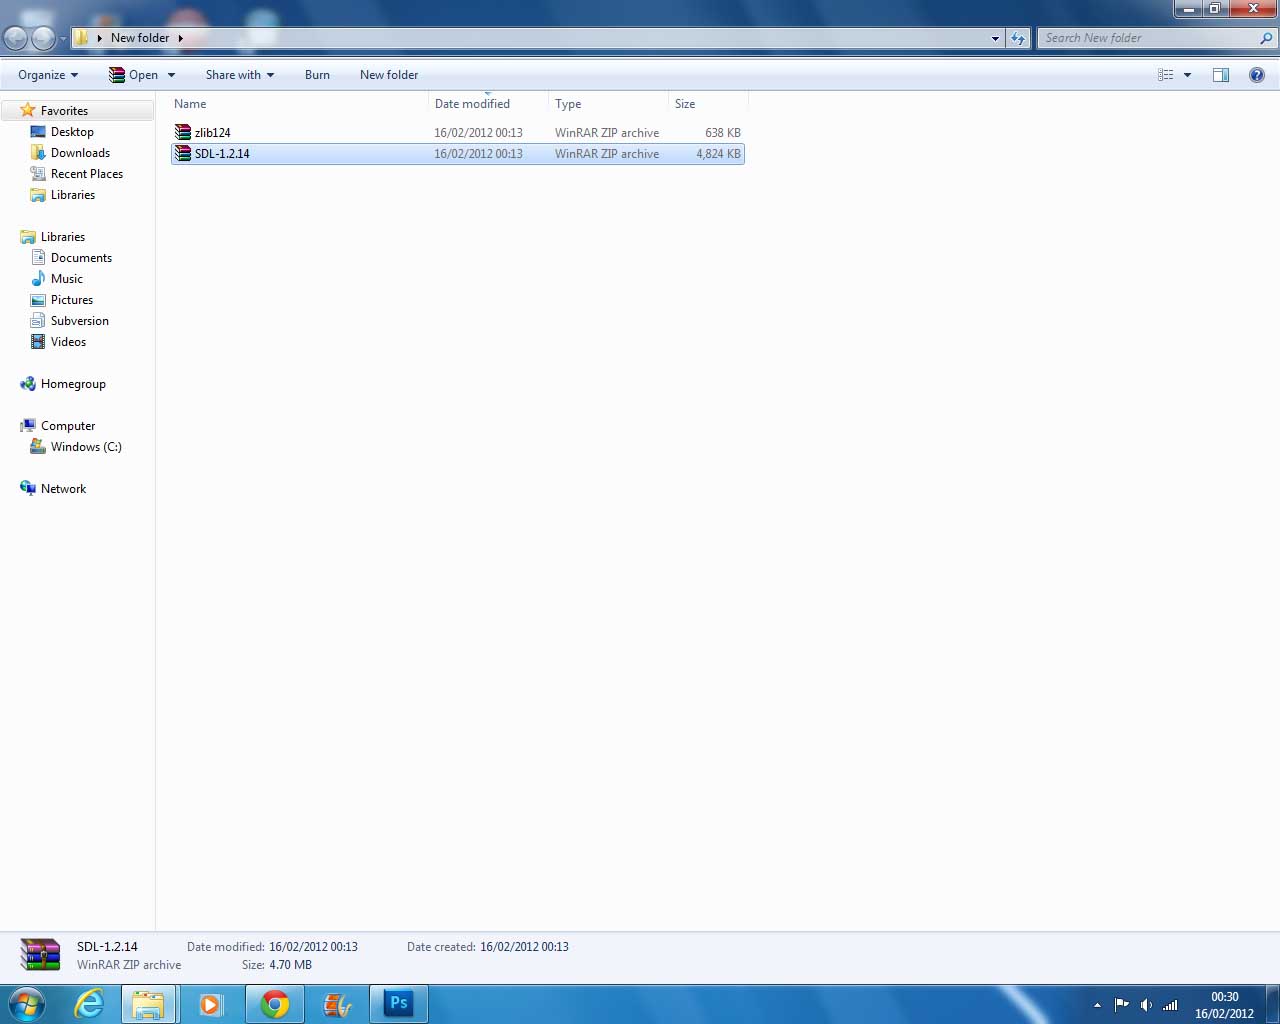
Task: Open the Organize menu
Action: (x=47, y=75)
